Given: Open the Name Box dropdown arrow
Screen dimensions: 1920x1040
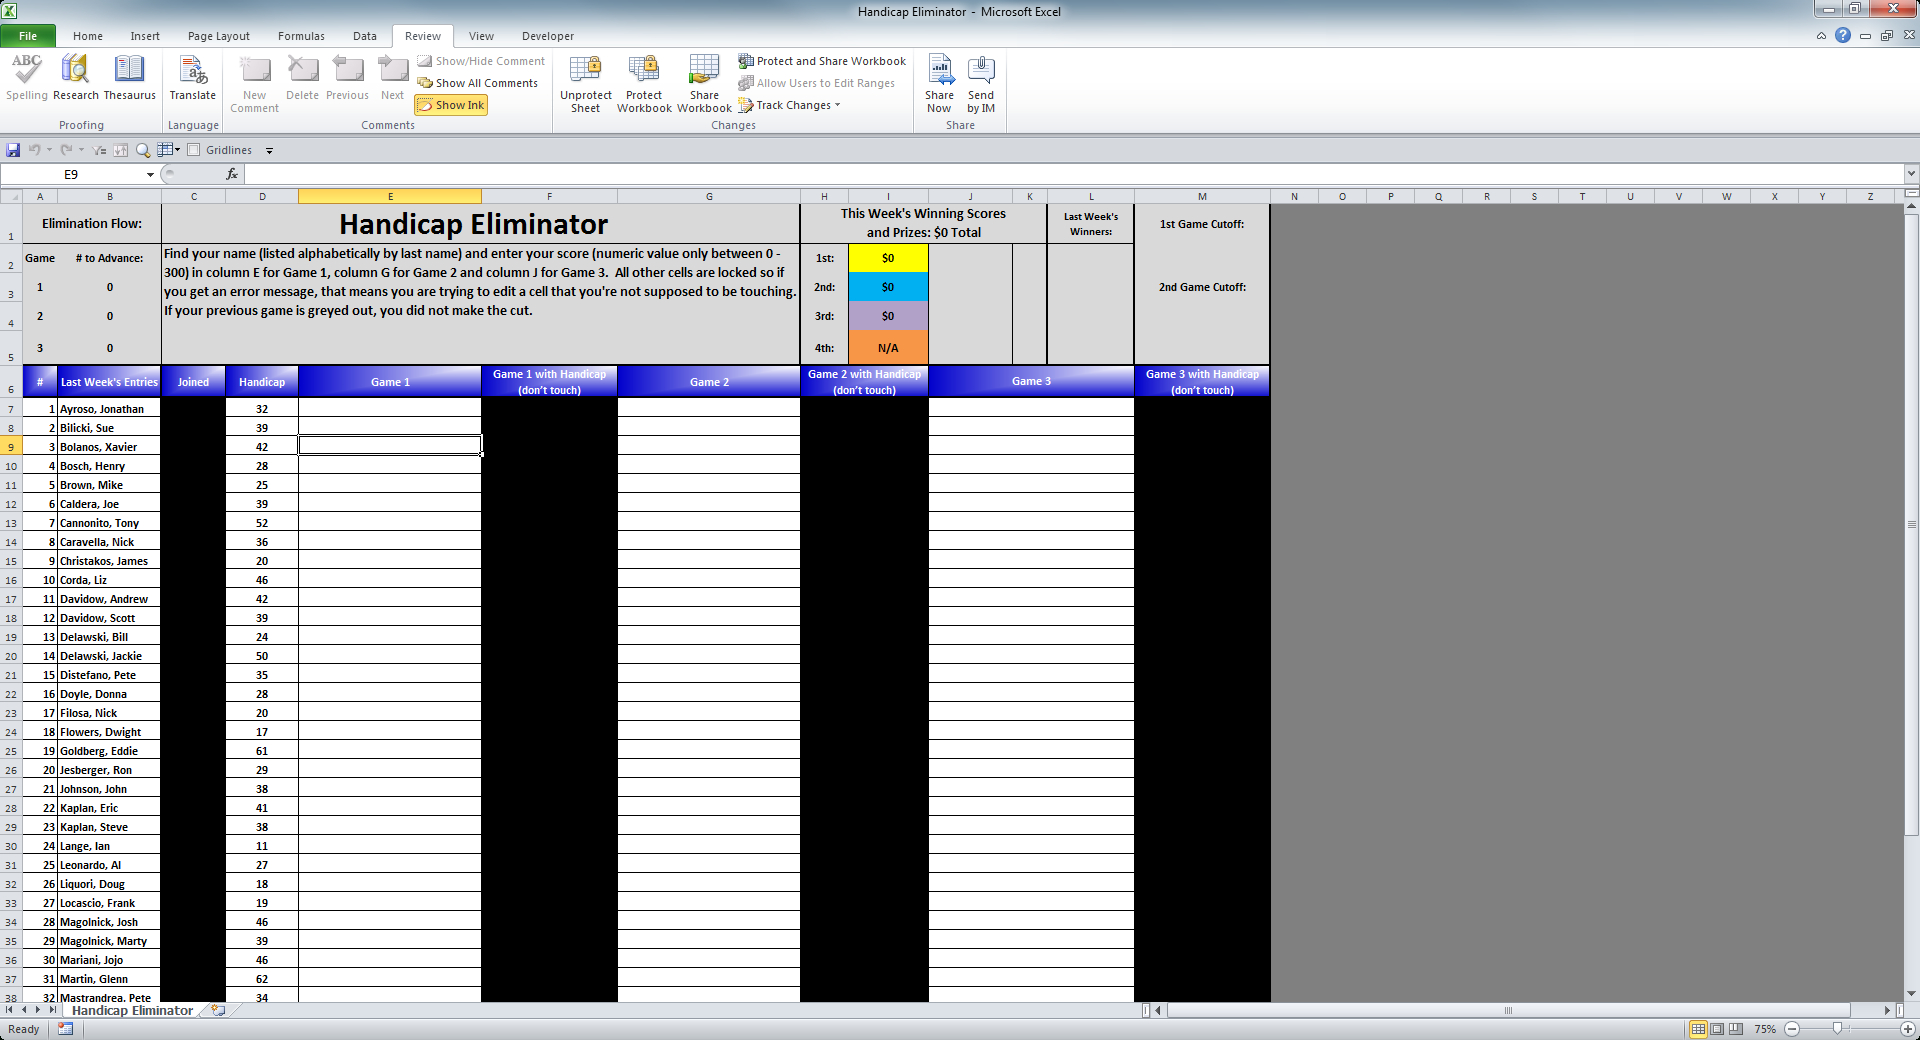Looking at the screenshot, I should tap(150, 175).
